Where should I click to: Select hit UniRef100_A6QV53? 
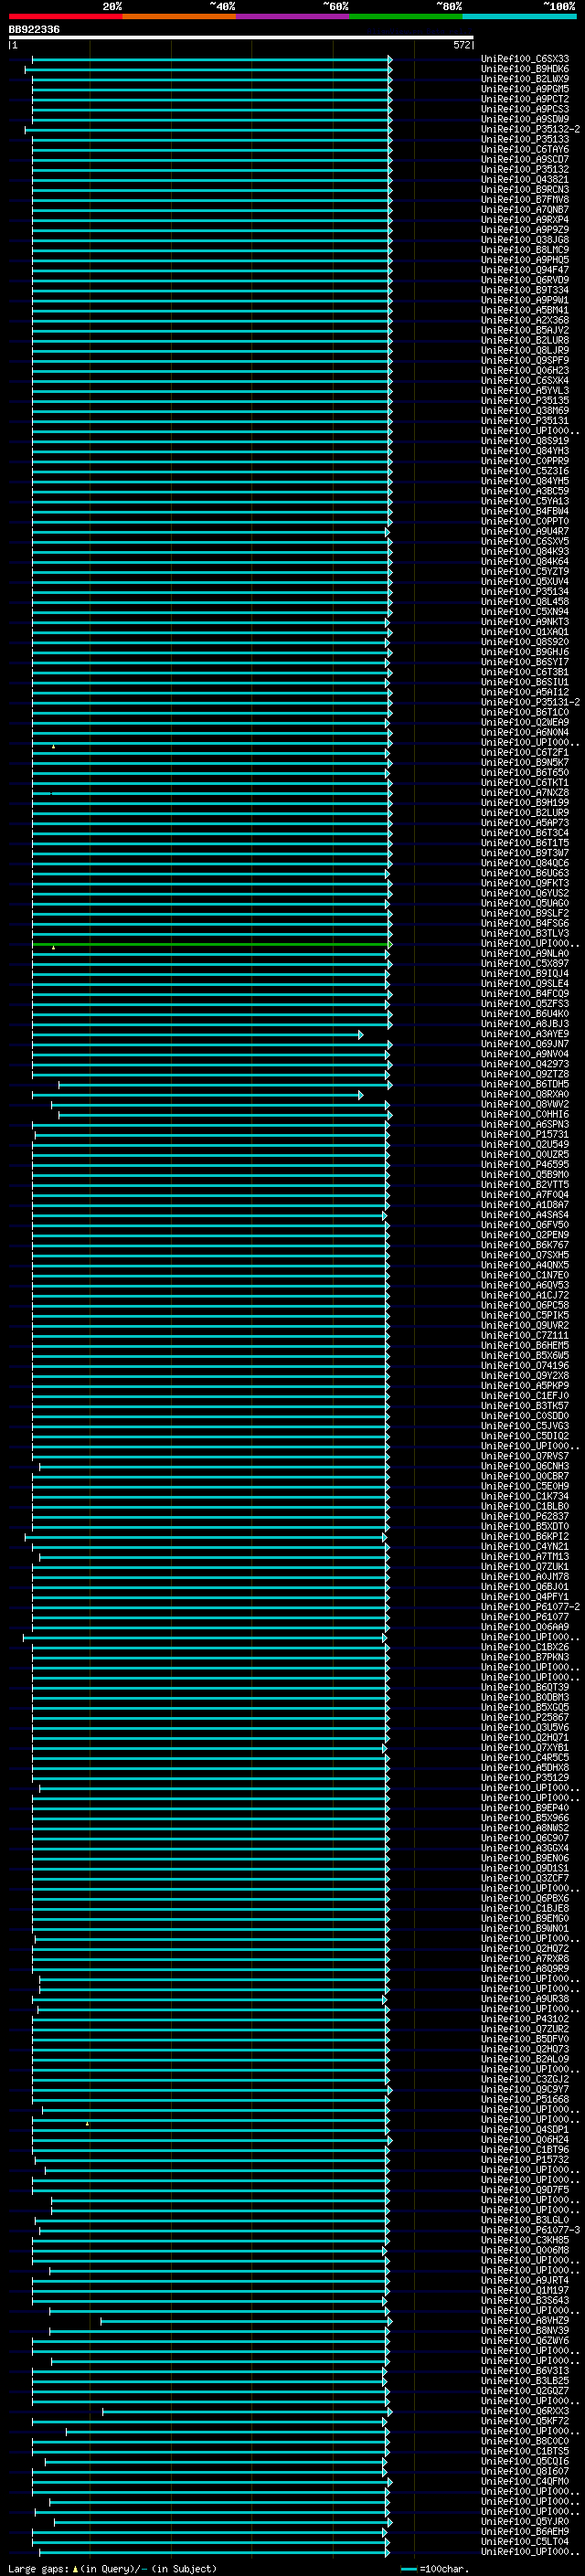(x=524, y=1285)
